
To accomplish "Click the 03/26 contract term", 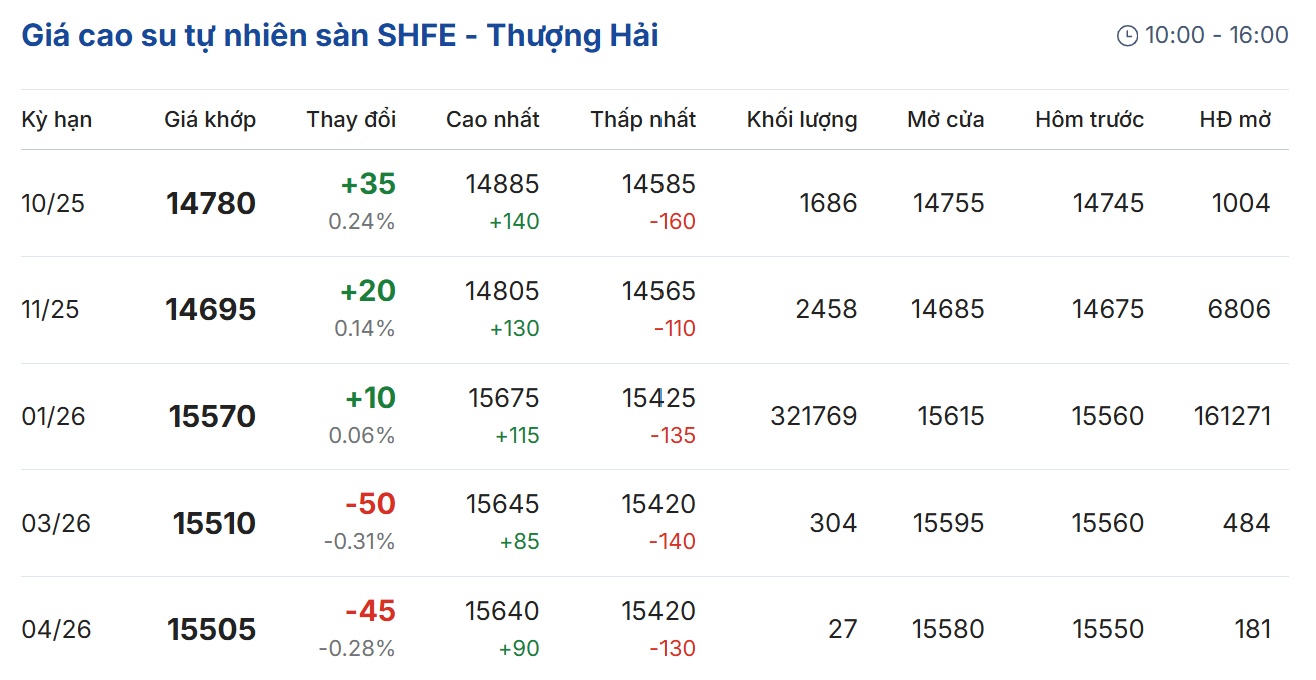I will coord(56,524).
